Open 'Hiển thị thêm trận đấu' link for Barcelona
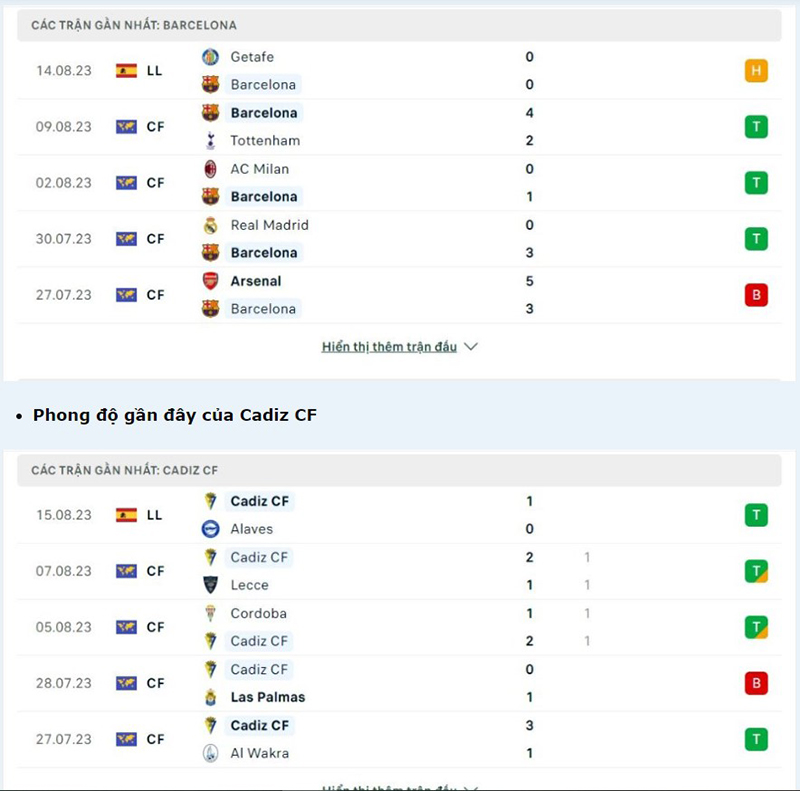 click(x=390, y=346)
